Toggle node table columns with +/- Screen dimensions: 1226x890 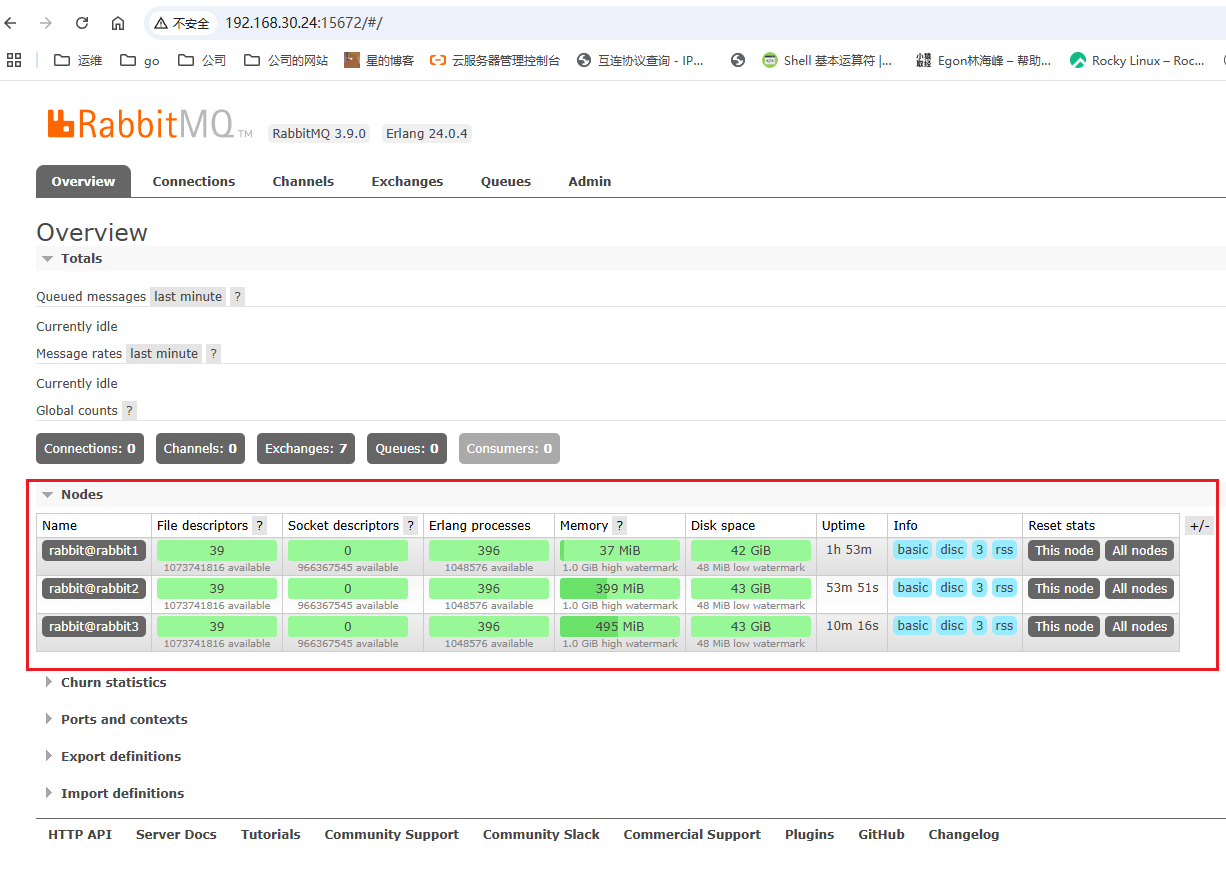[x=1199, y=526]
